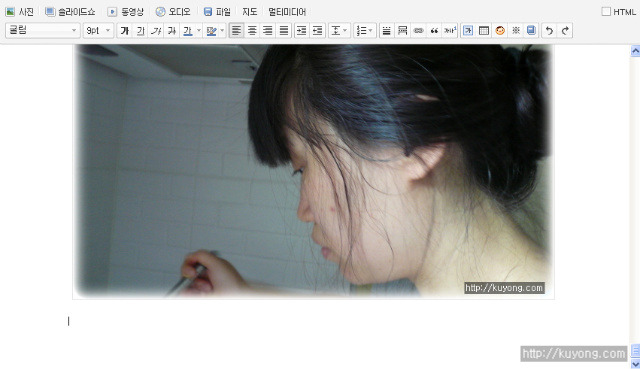Viewport: 640px width, 369px height.
Task: Insert a footnote with 가나 icon
Action: [450, 31]
